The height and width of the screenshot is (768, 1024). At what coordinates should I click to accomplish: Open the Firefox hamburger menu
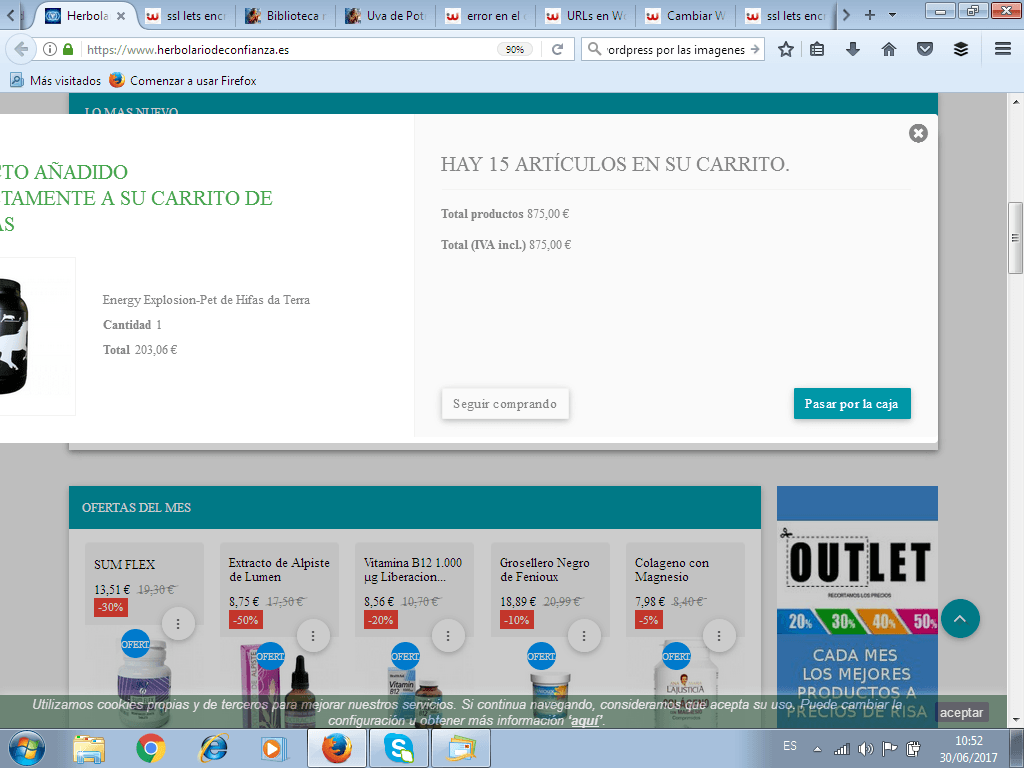[1003, 49]
